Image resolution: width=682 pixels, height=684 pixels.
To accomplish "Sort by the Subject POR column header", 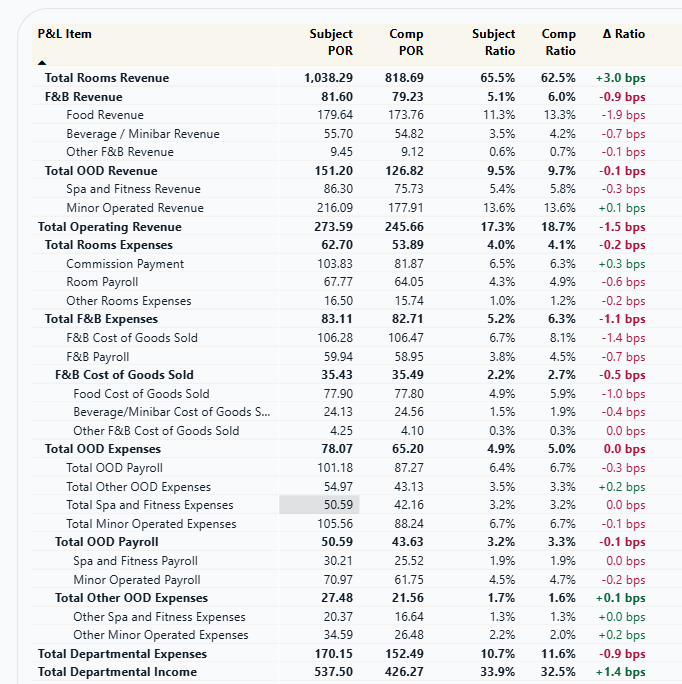I will pyautogui.click(x=331, y=42).
